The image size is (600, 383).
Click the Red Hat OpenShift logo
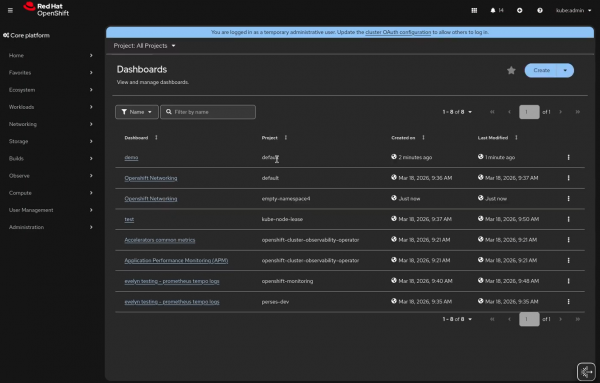46,9
